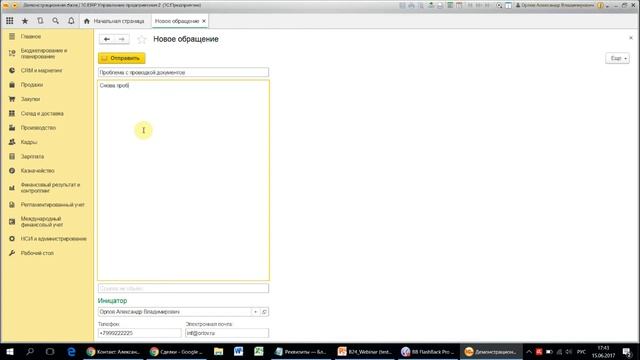Click Регламентированный учет section icon

12,204
